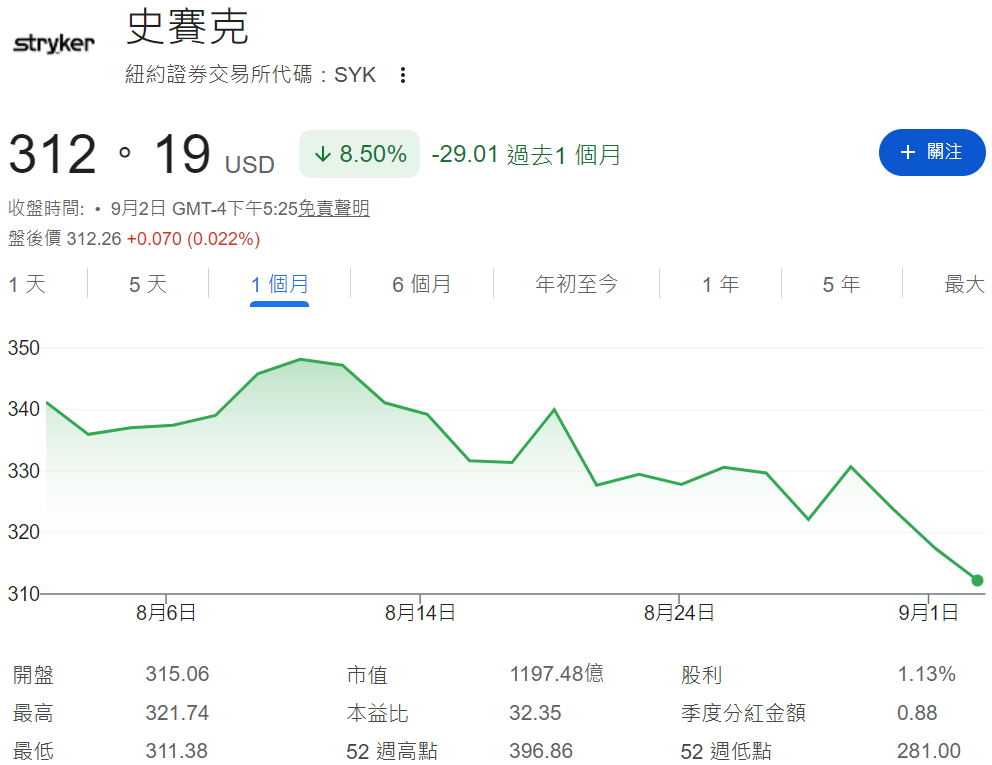Viewport: 992px width, 765px height.
Task: Open the three-dot more options menu
Action: point(402,75)
